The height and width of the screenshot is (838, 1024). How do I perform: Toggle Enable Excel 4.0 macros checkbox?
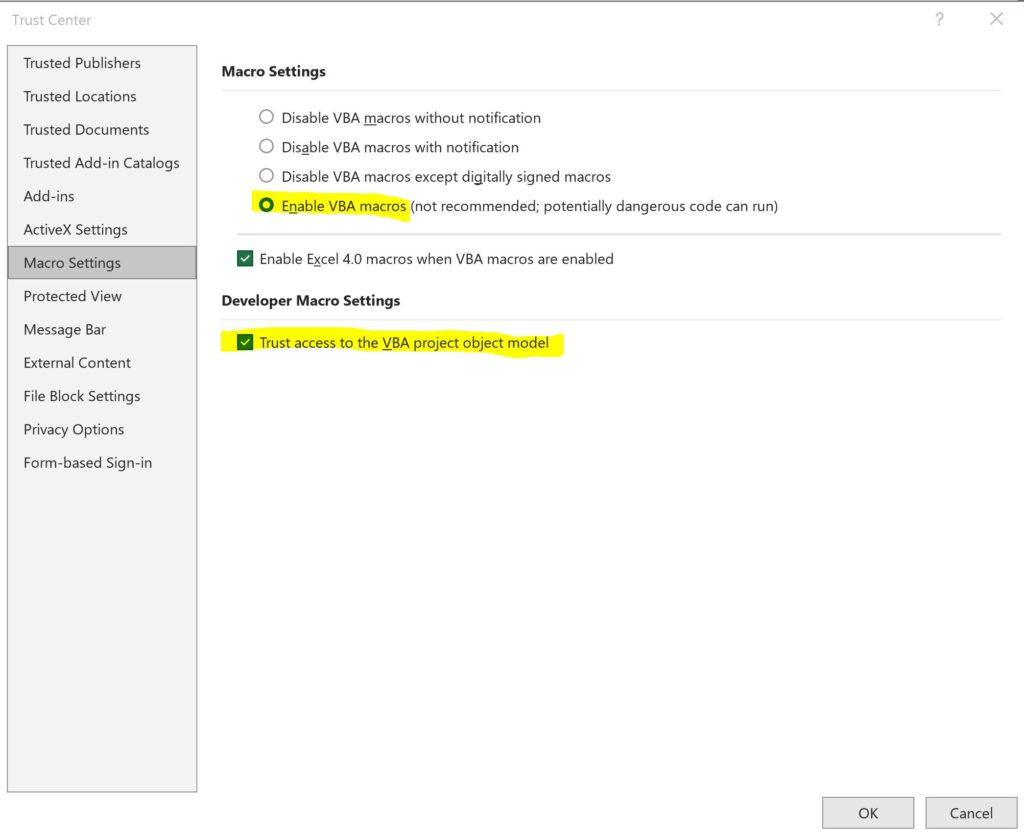(x=245, y=259)
